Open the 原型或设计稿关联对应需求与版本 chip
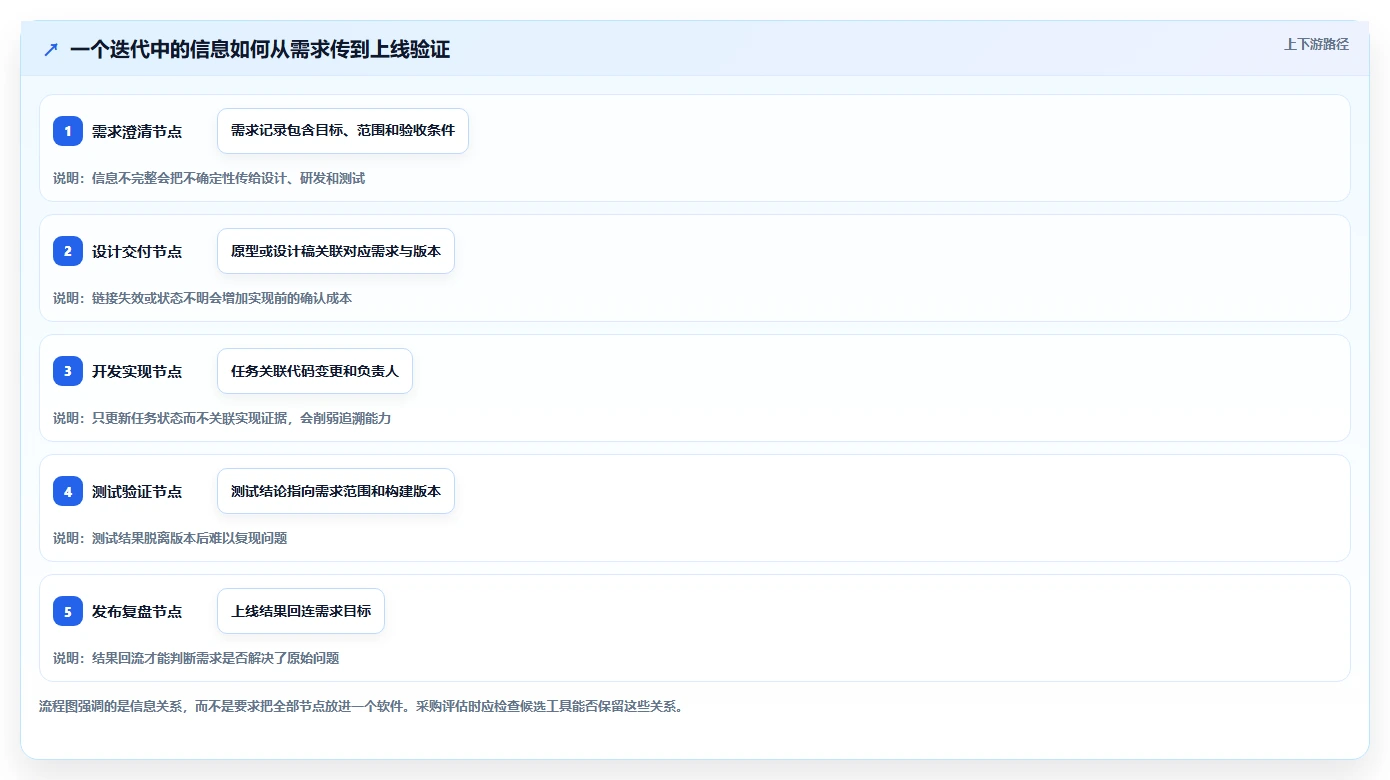 (336, 251)
